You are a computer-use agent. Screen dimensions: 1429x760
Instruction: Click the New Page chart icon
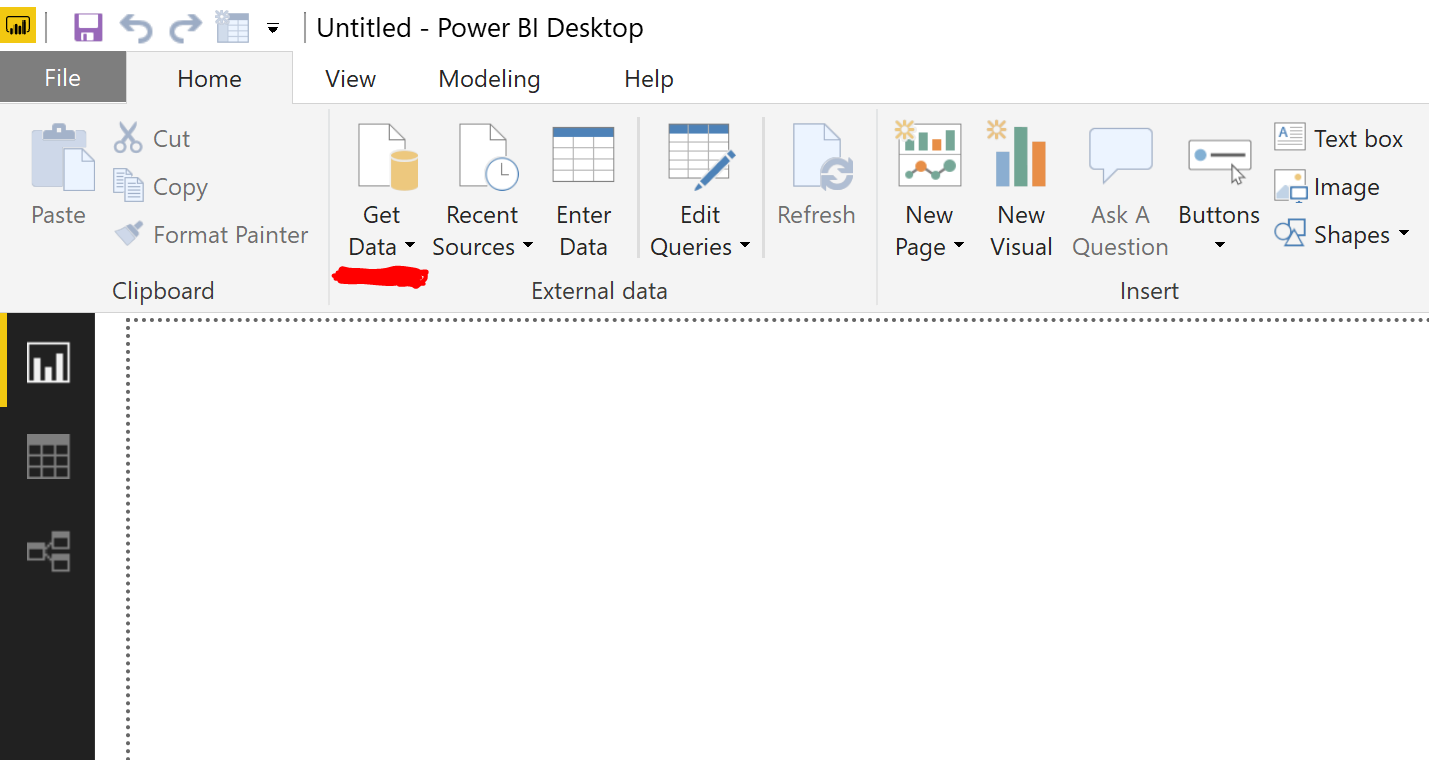(x=928, y=154)
